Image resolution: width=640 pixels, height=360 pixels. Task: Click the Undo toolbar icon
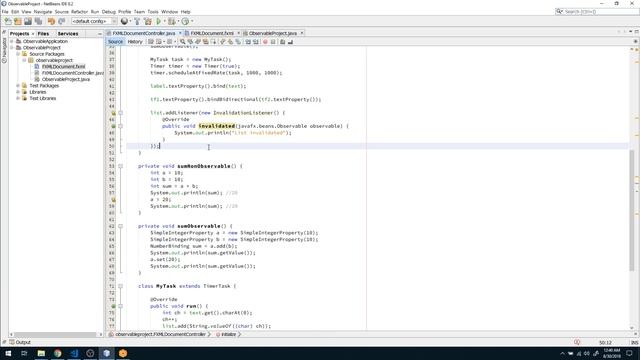pyautogui.click(x=51, y=21)
